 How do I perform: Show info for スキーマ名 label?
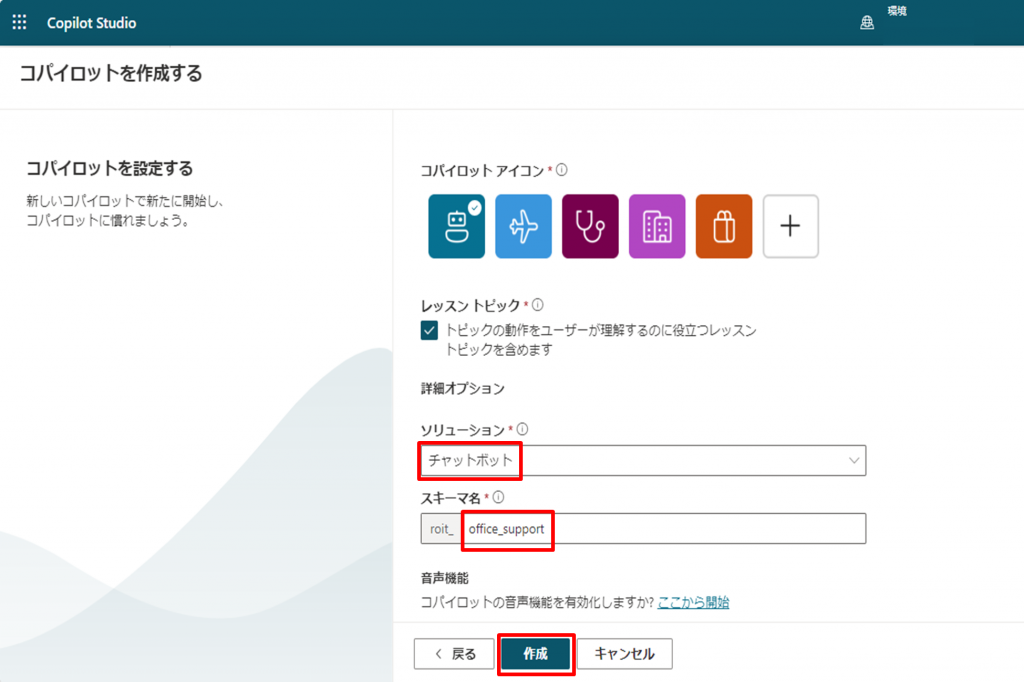[x=498, y=497]
